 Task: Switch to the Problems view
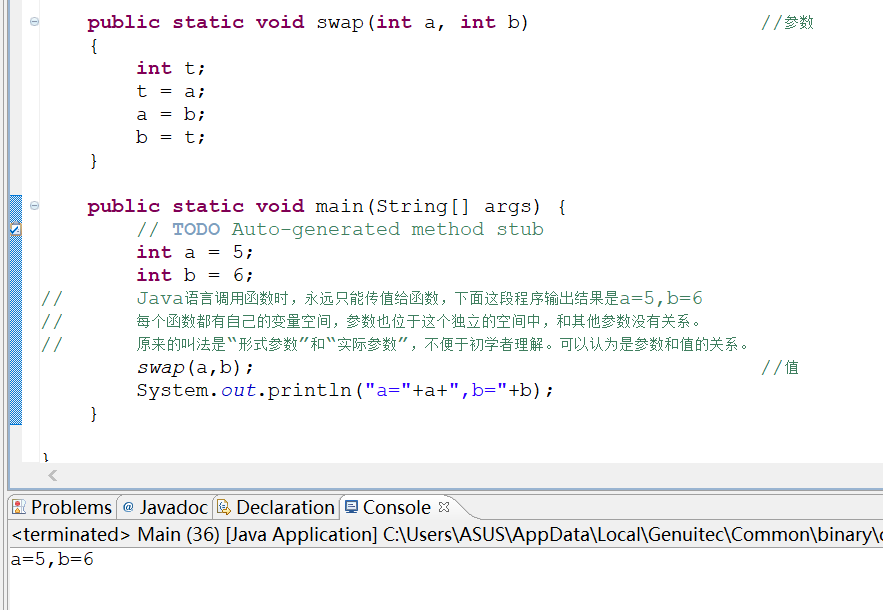[70, 507]
